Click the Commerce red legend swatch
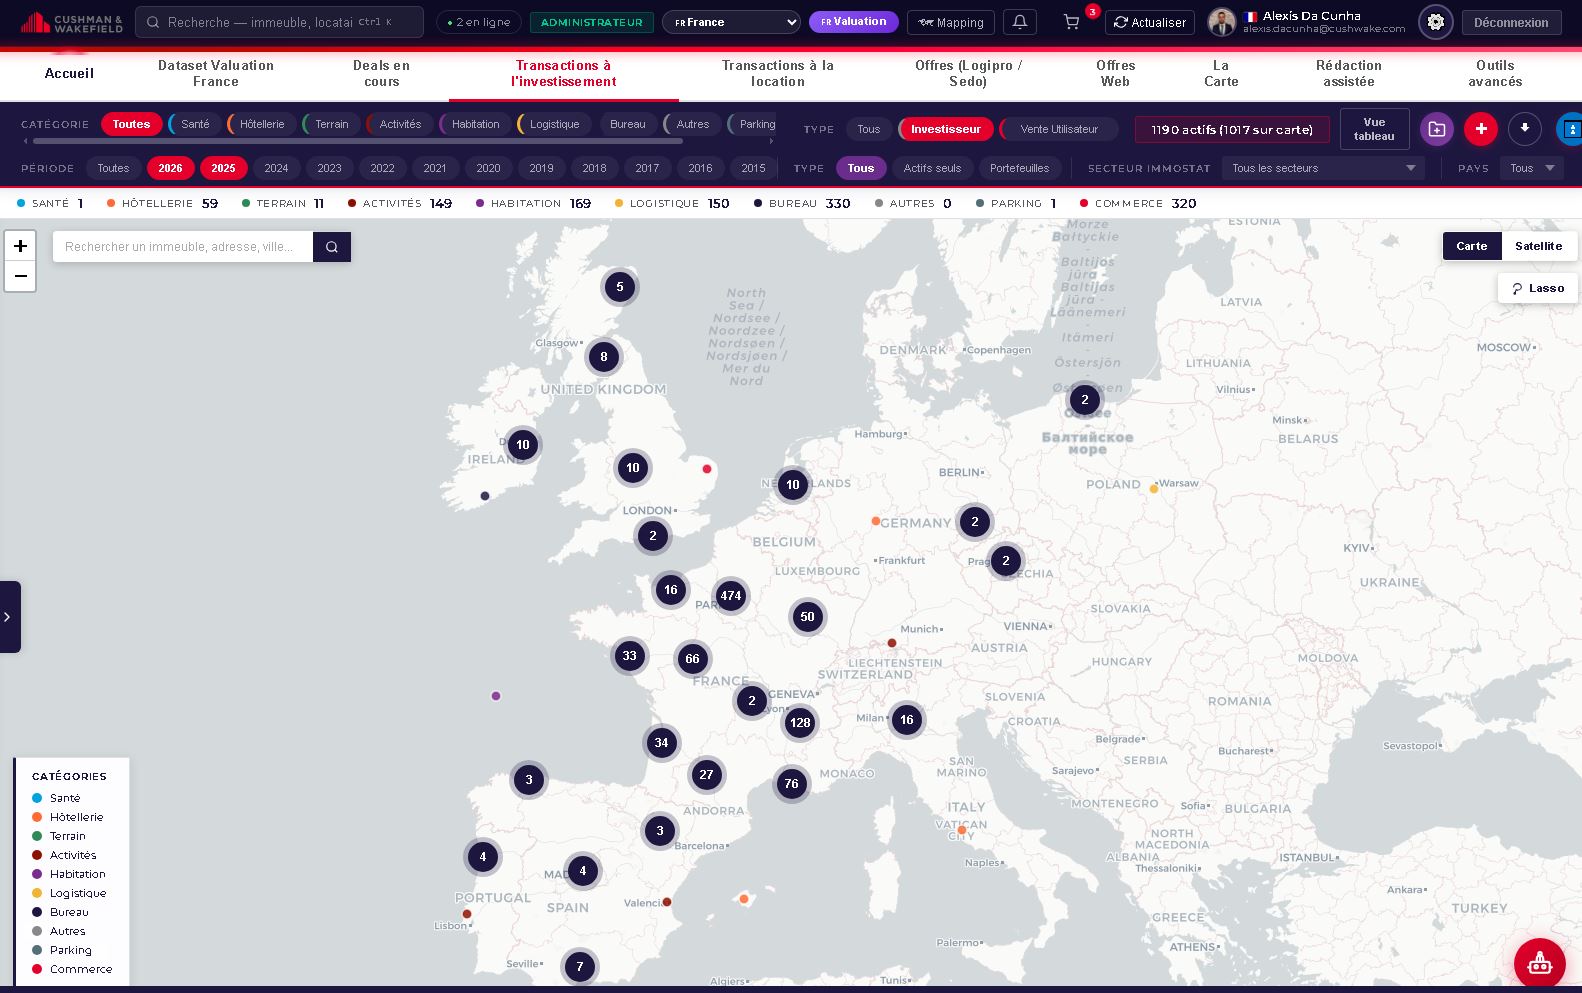 37,969
